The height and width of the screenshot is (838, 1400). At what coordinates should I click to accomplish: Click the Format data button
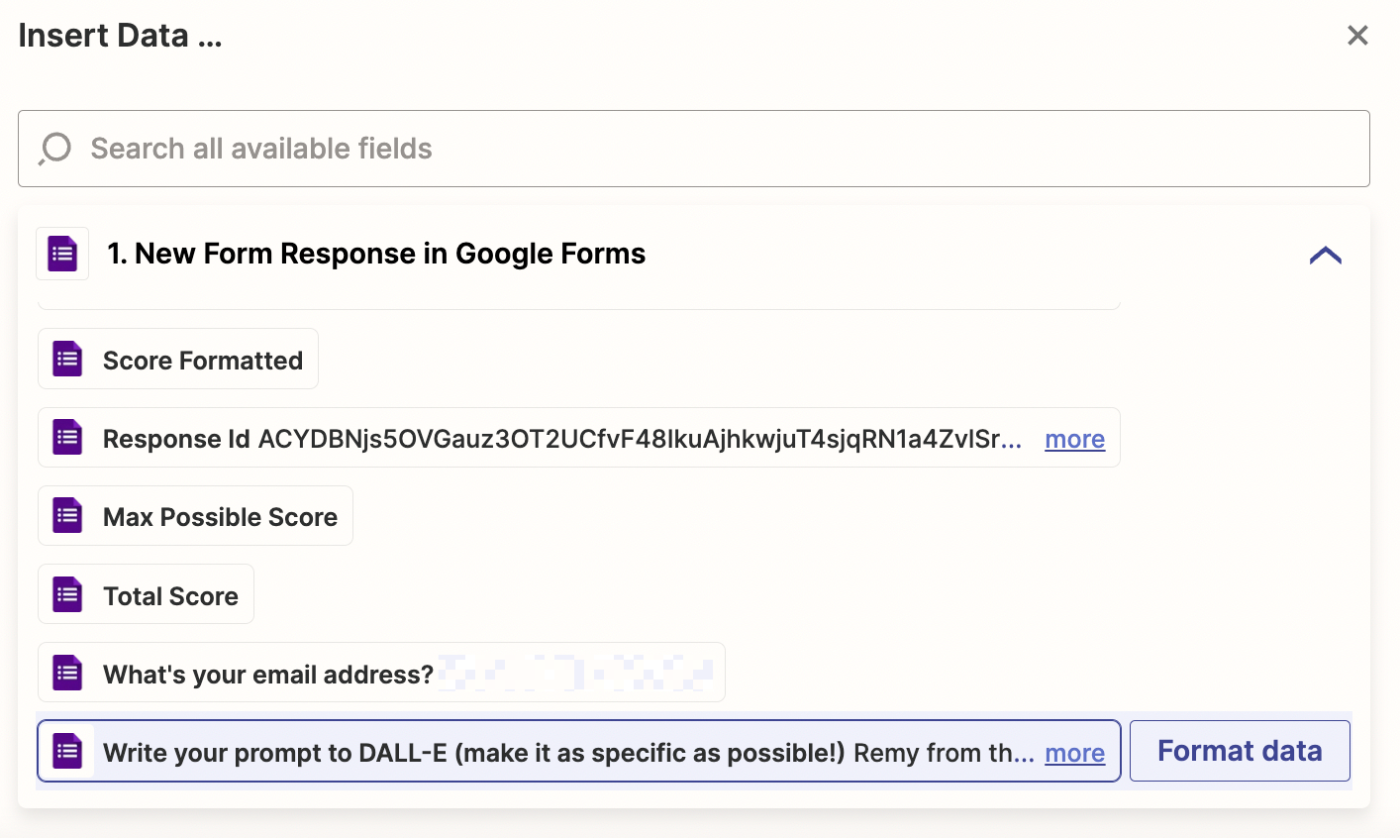coord(1239,751)
